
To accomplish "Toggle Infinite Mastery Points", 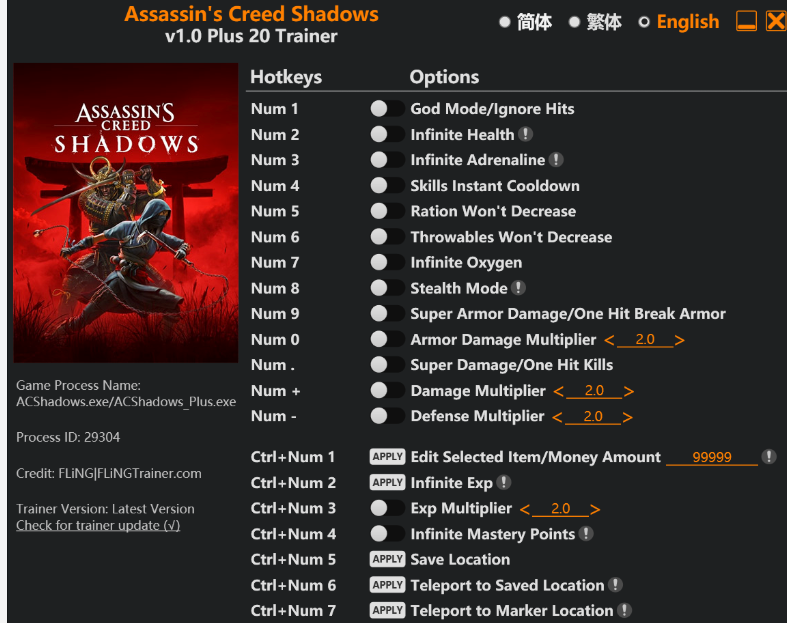I will (387, 534).
